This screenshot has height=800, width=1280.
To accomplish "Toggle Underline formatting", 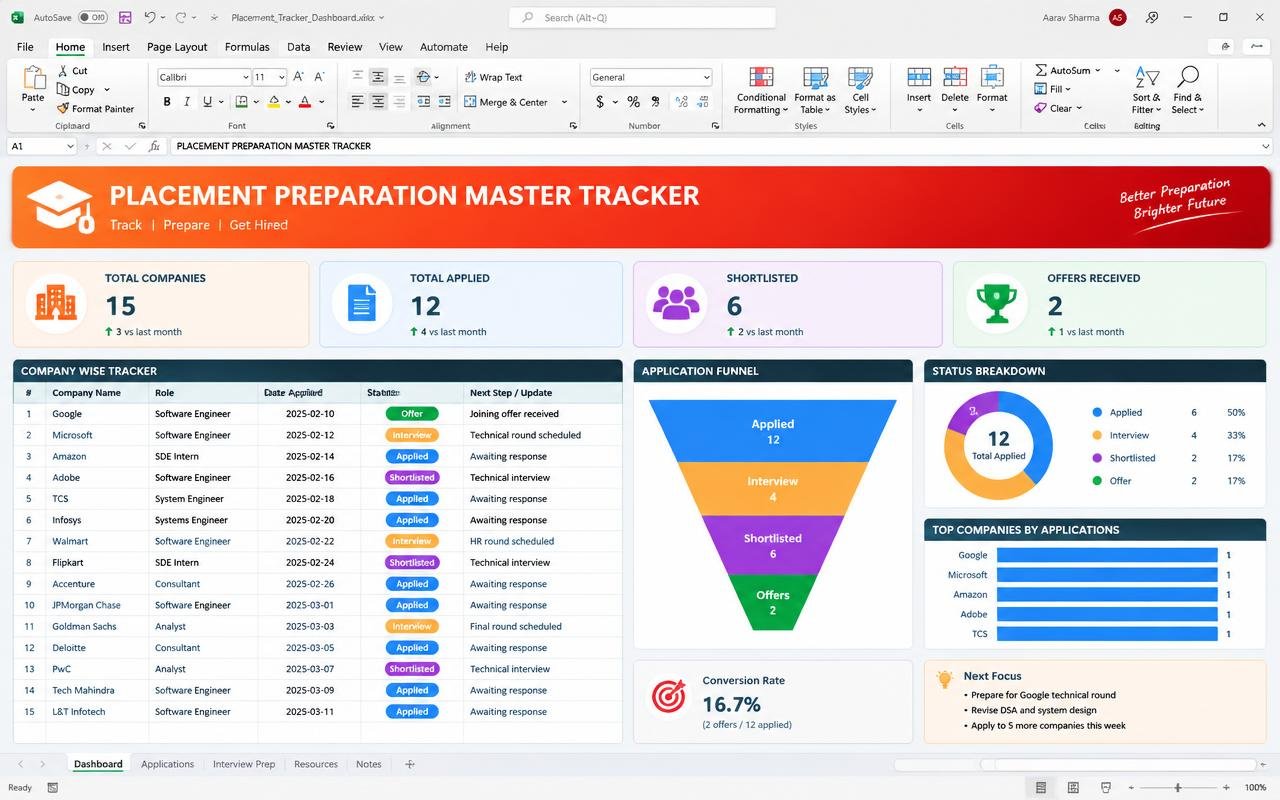I will (207, 102).
